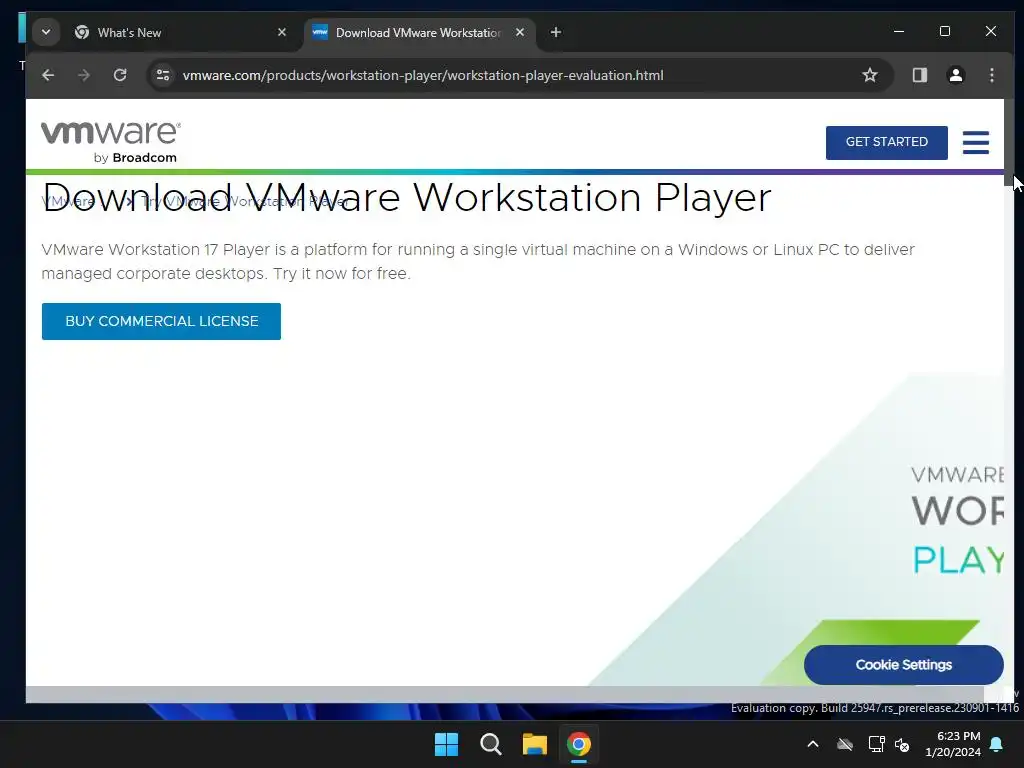Open network status tray icon

pos(876,744)
